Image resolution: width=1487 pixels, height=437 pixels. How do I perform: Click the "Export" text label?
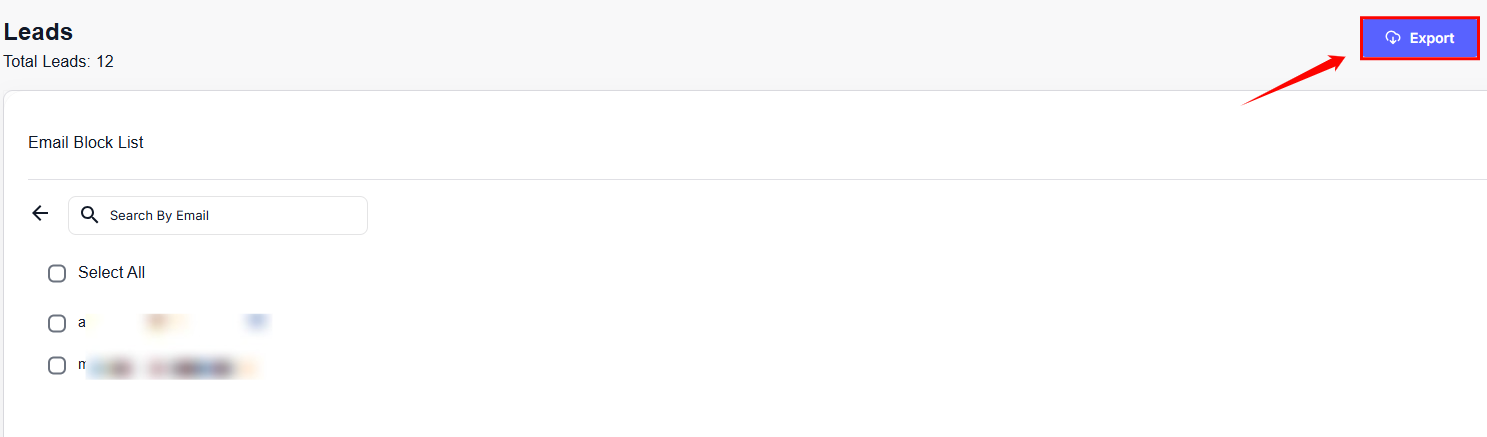point(1432,38)
